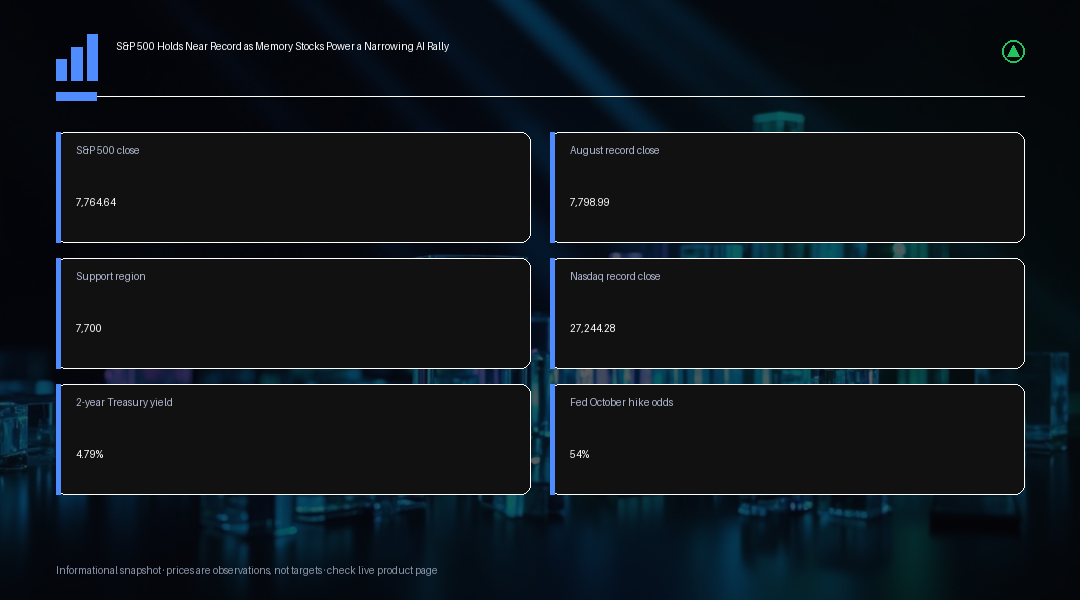Select the 54% hike odds value
This screenshot has height=600, width=1080.
click(x=579, y=455)
